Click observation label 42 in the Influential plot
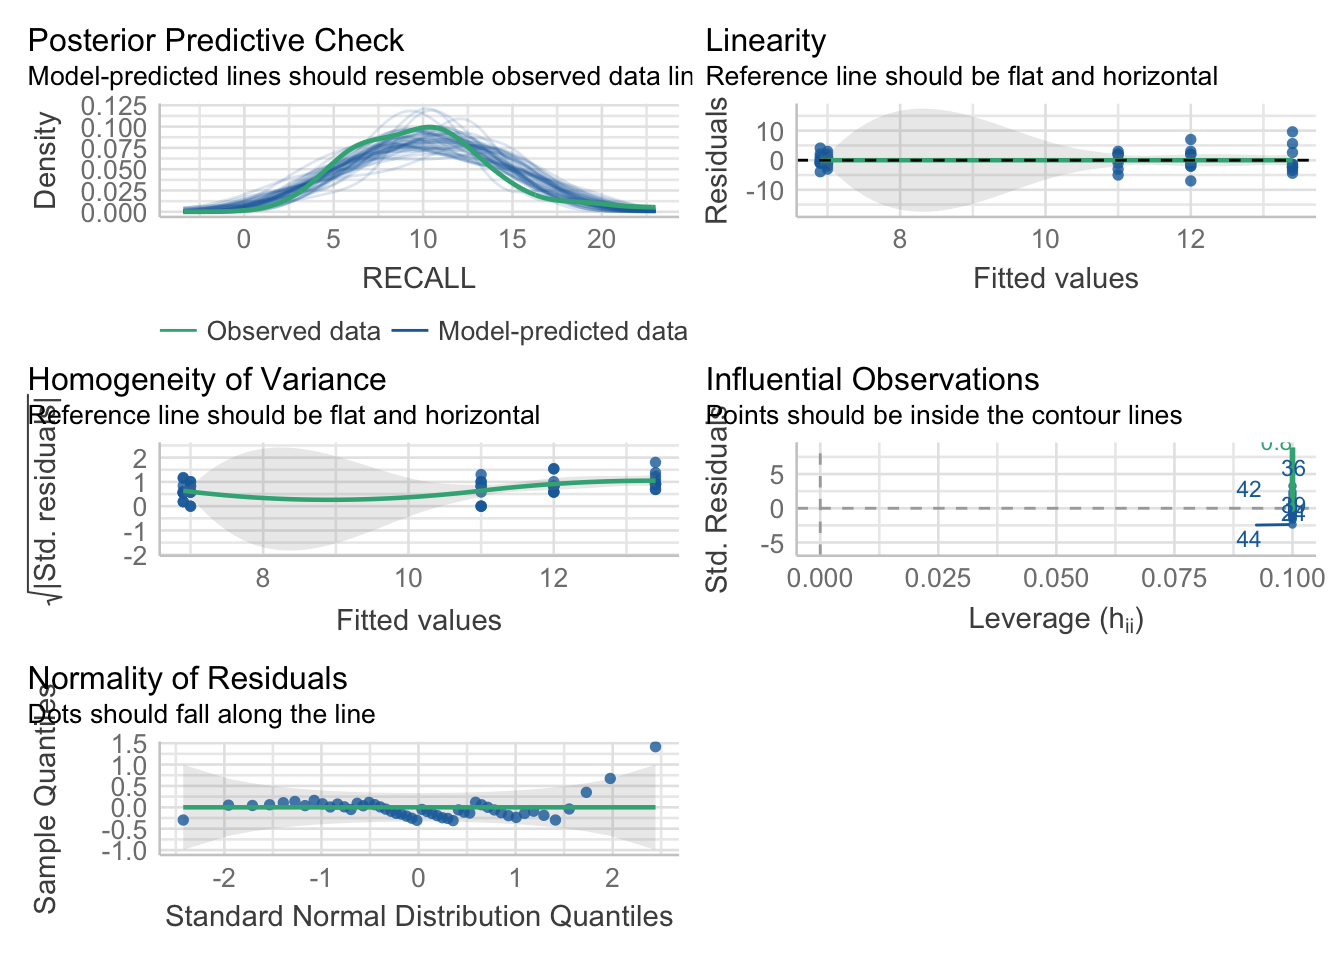 coord(1248,490)
